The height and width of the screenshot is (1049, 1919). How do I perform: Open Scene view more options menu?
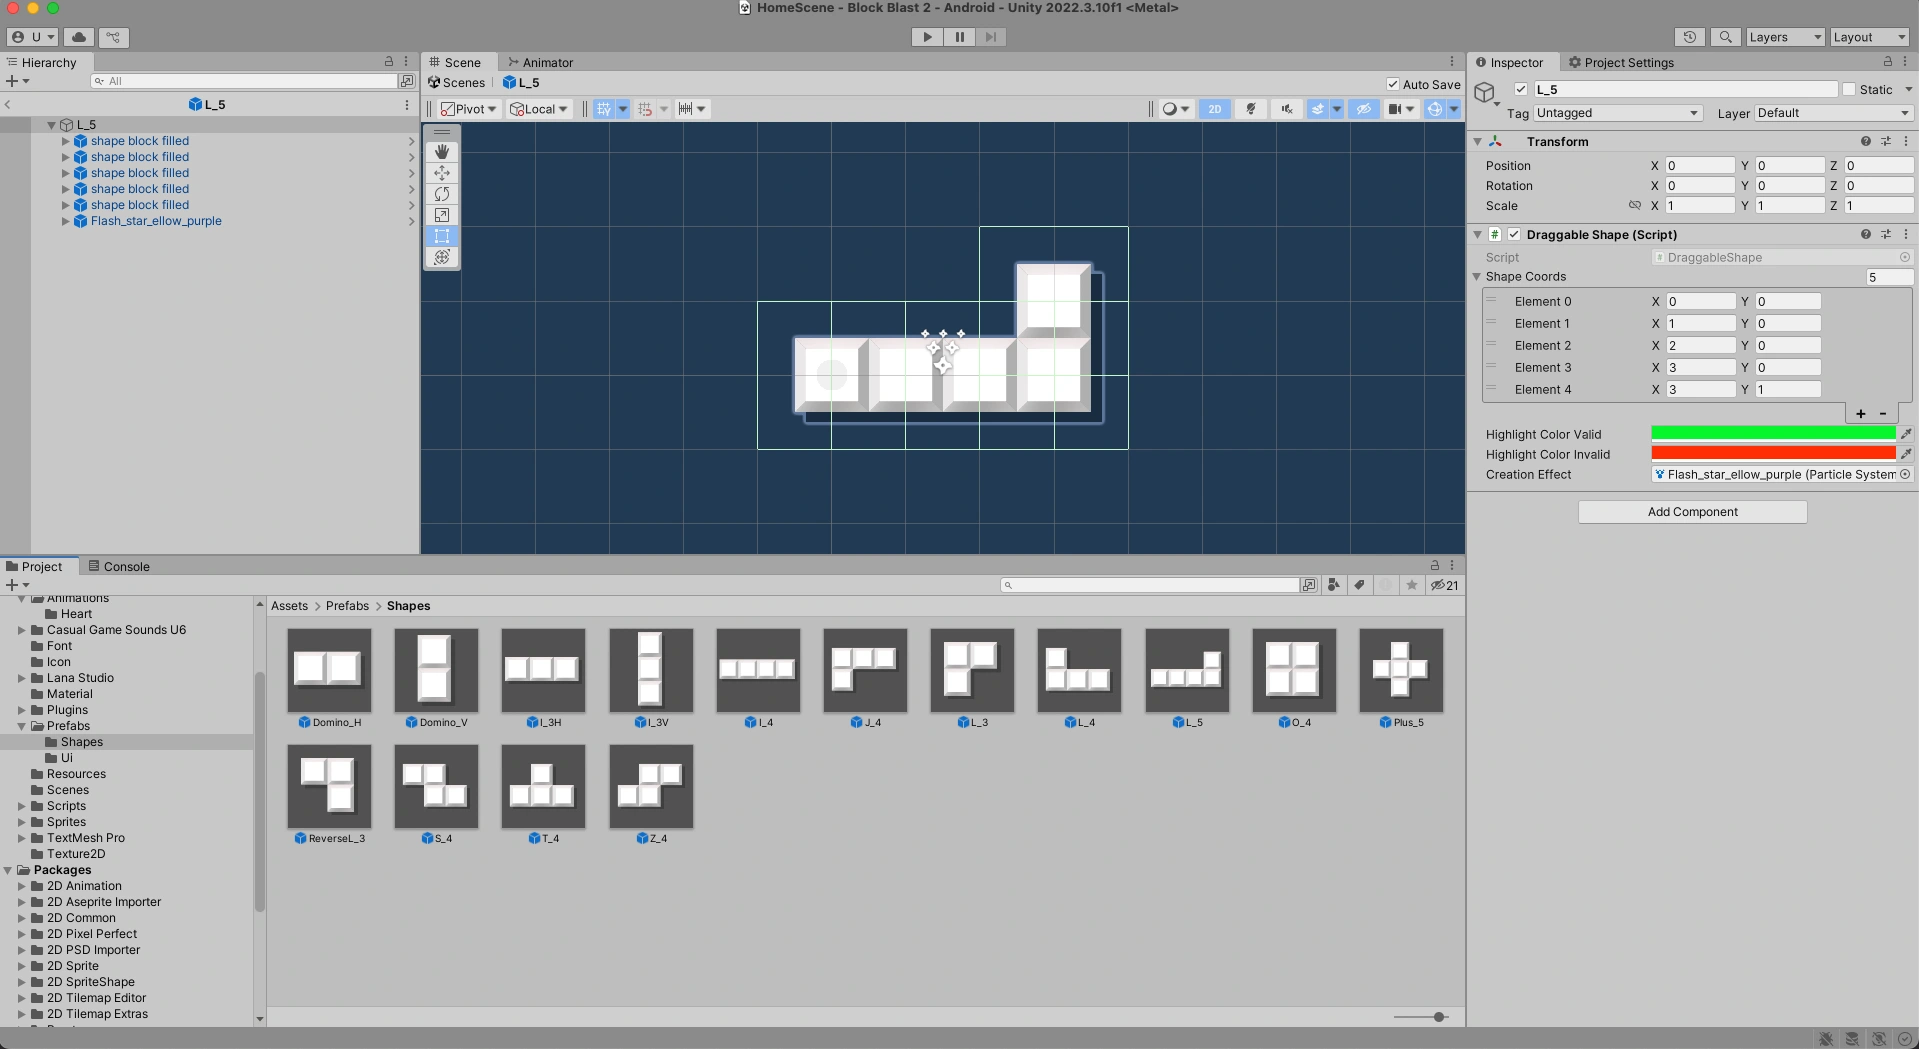(1452, 62)
